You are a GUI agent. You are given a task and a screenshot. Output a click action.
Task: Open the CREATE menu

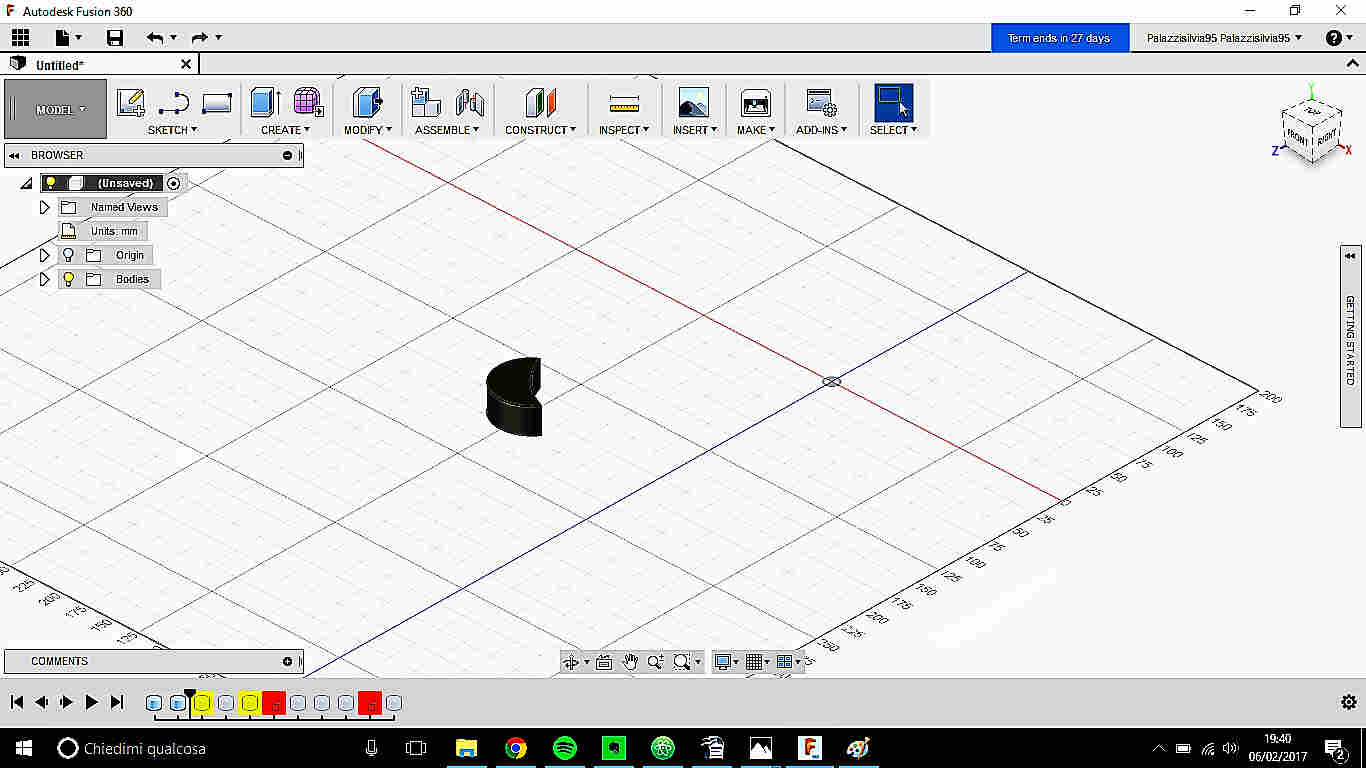click(285, 130)
